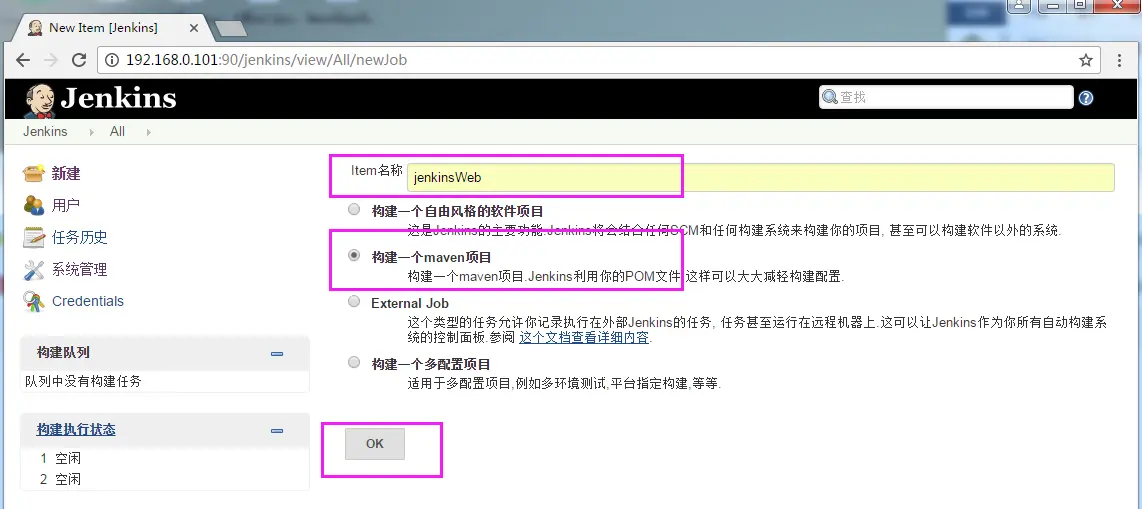Open the Credentials sidebar link
Image resolution: width=1142 pixels, height=509 pixels.
(x=87, y=301)
